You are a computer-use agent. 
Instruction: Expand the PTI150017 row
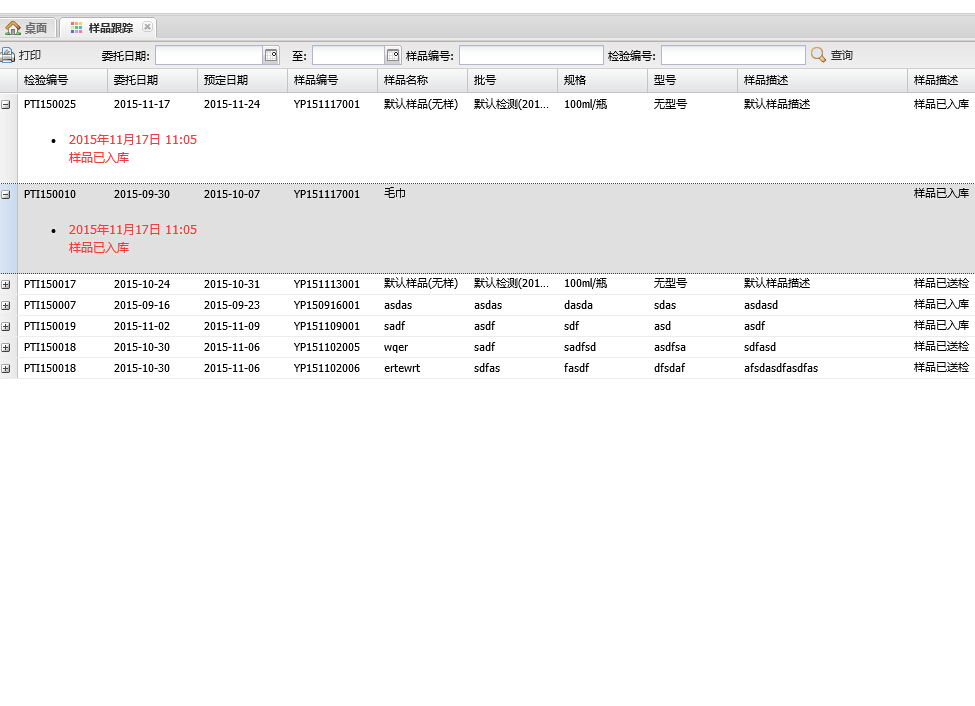[6, 285]
